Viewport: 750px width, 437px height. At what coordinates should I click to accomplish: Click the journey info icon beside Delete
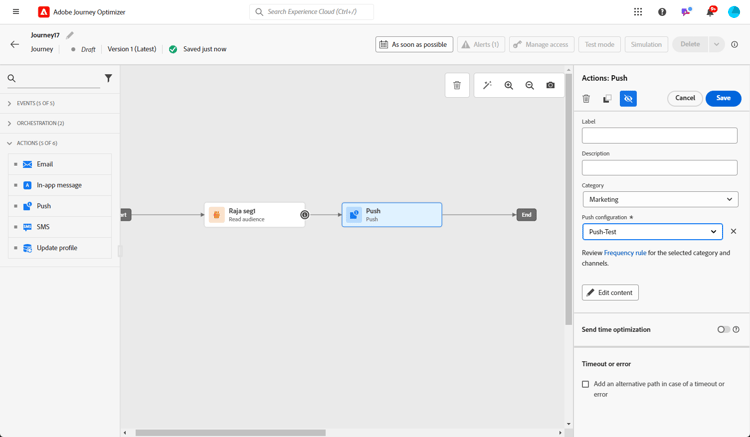pos(735,44)
